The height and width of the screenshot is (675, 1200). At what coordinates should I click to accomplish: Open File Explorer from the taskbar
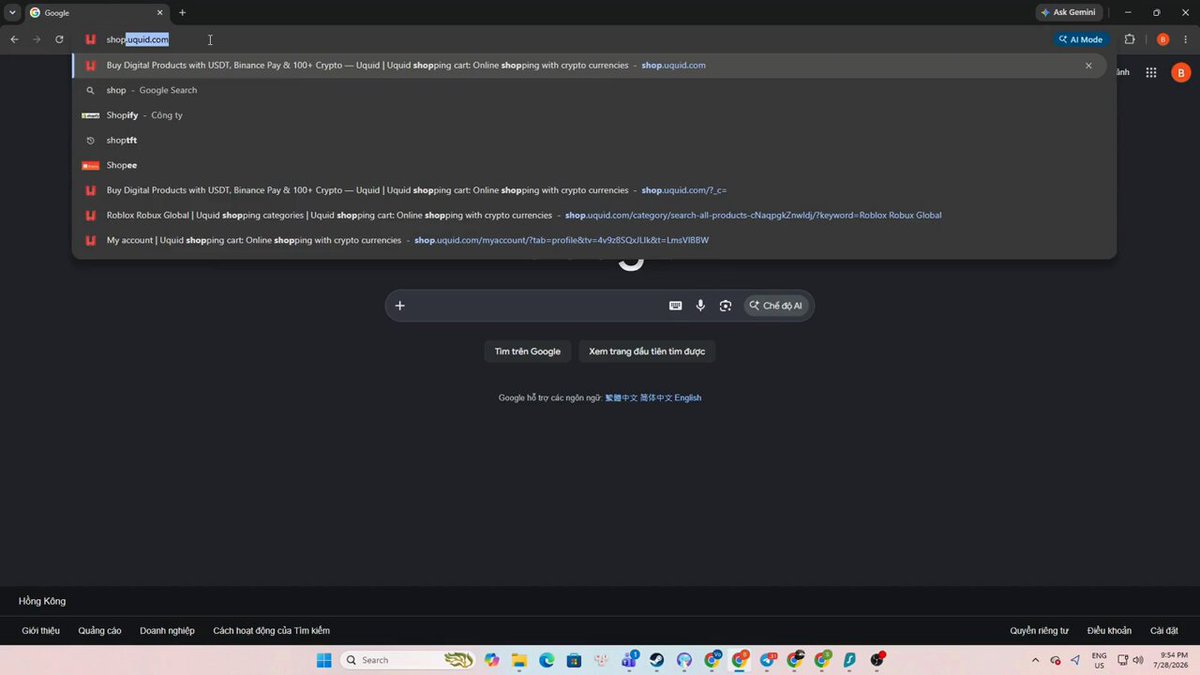pyautogui.click(x=519, y=660)
